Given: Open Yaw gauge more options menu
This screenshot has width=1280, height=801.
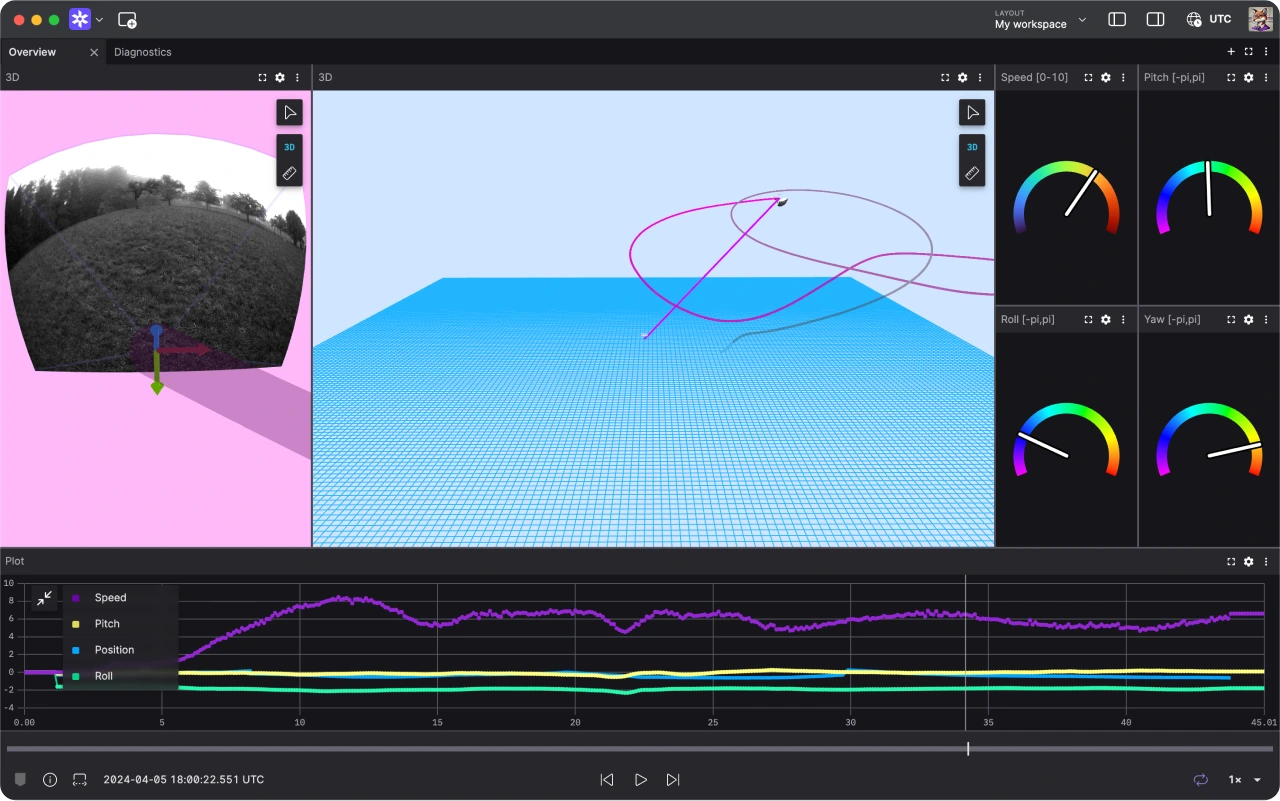Looking at the screenshot, I should [1266, 319].
